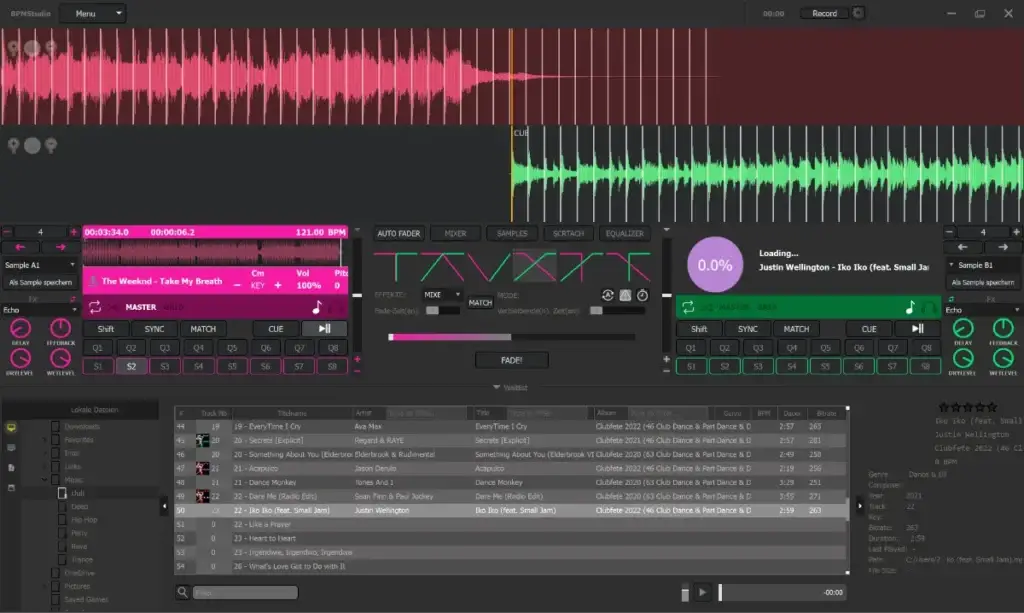1024x613 pixels.
Task: Switch to the SCRATCH tab
Action: pos(568,234)
